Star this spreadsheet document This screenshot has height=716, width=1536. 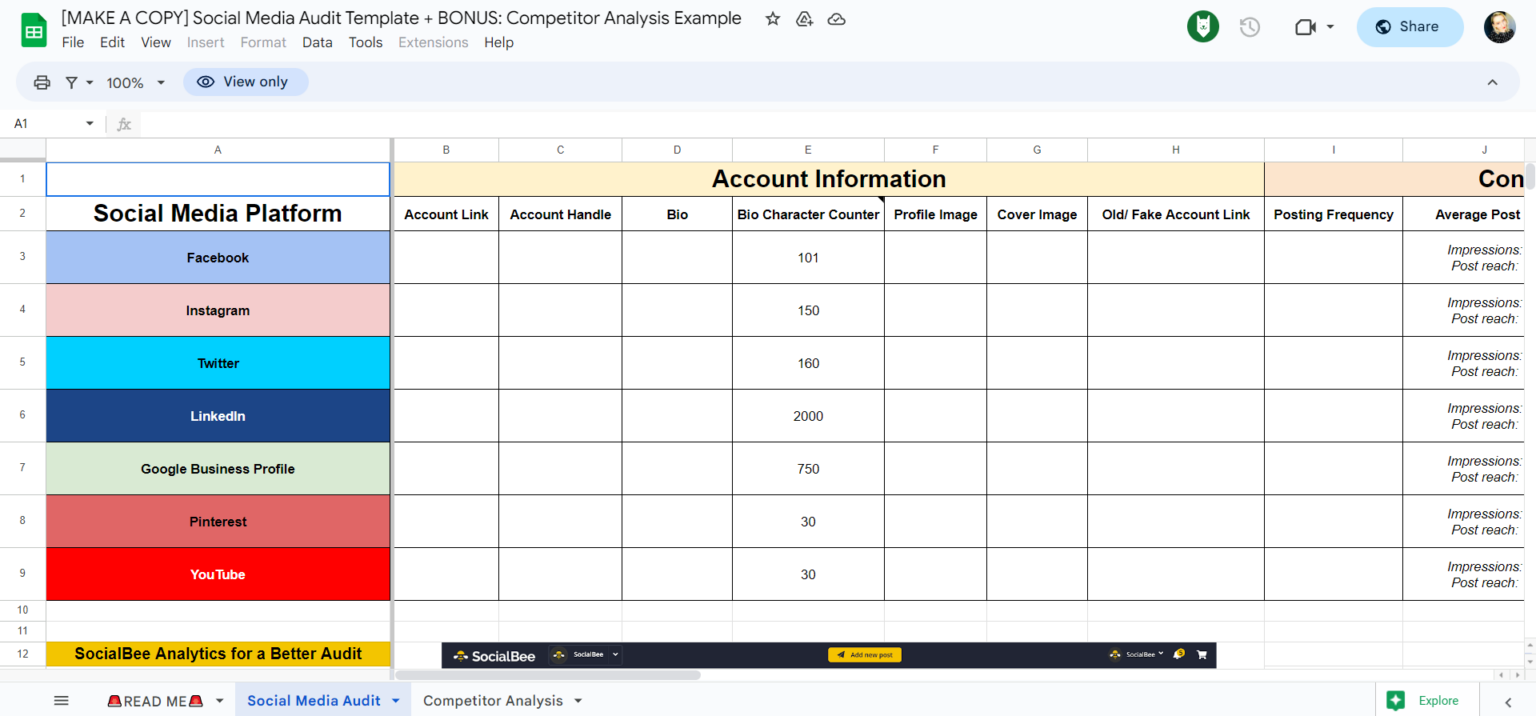[771, 18]
